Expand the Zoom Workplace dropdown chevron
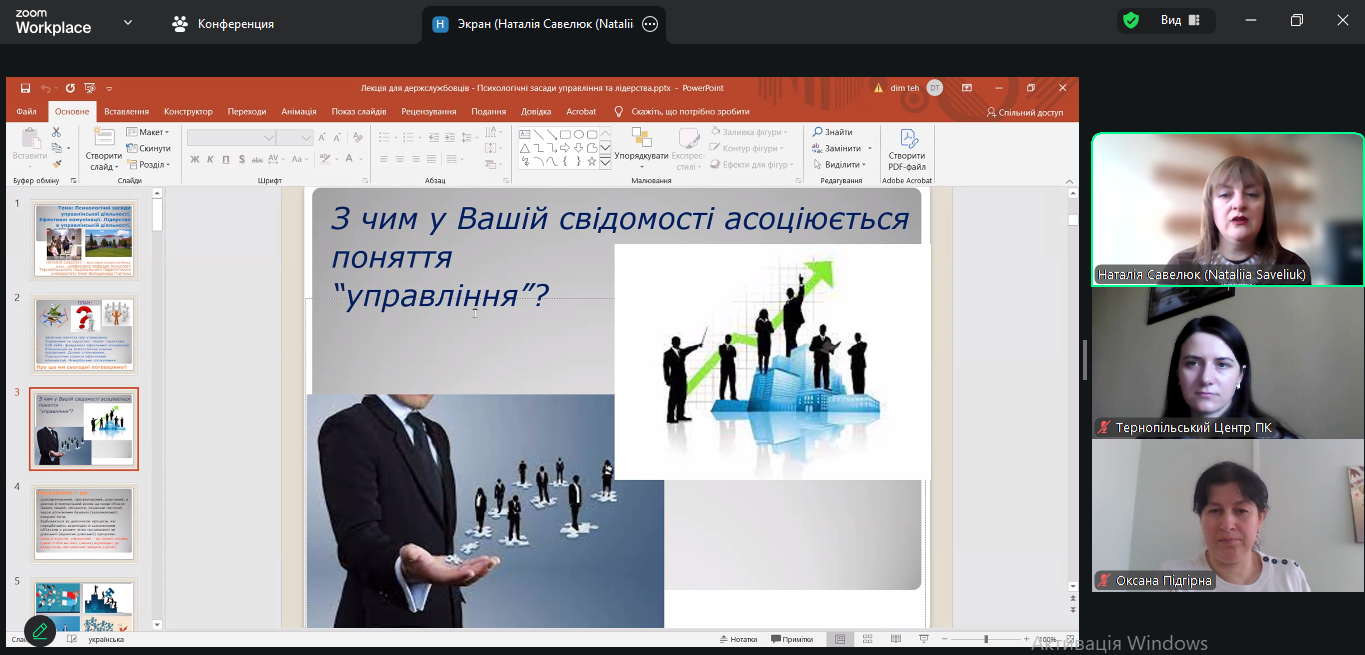The height and width of the screenshot is (655, 1365). 127,22
